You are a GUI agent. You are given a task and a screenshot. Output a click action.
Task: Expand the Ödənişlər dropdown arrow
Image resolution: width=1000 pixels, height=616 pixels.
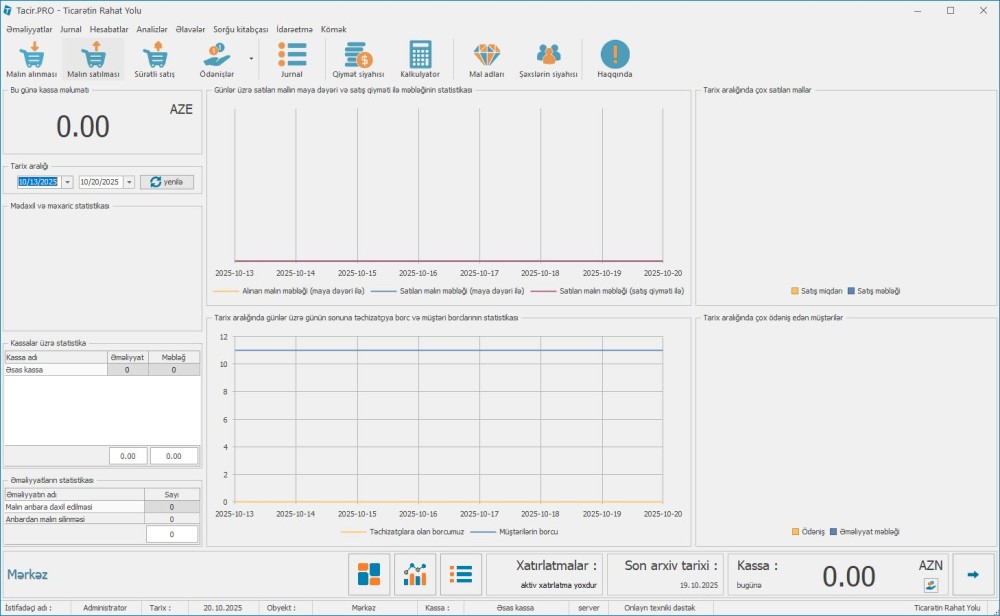coord(251,59)
